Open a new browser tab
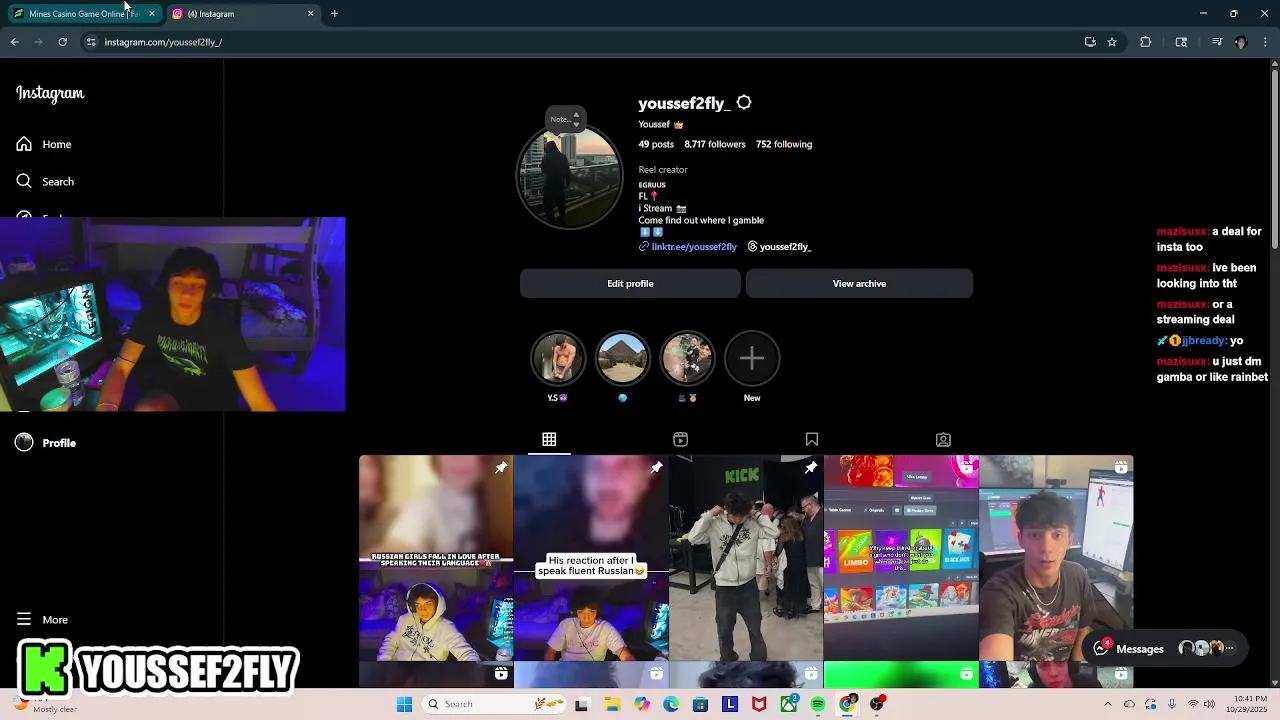The height and width of the screenshot is (720, 1280). [334, 14]
